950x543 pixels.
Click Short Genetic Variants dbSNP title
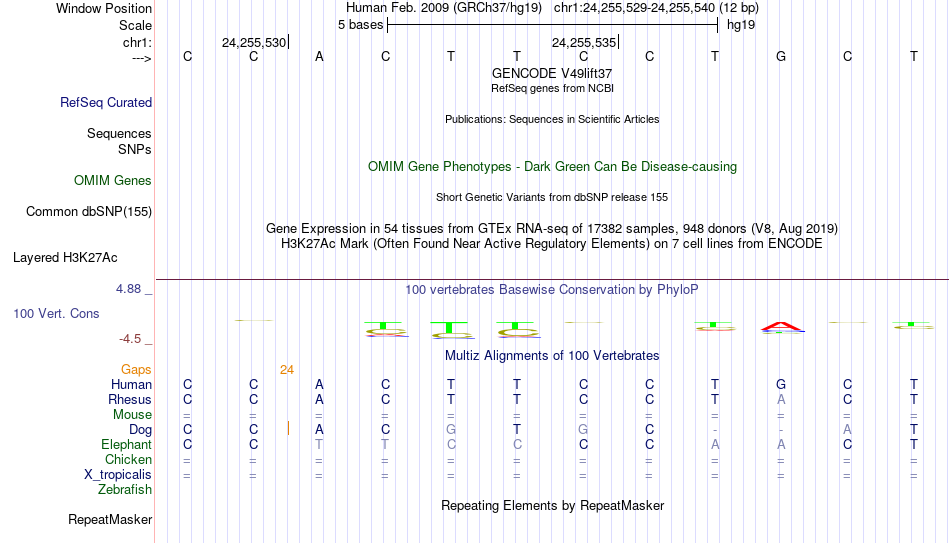[x=552, y=198]
